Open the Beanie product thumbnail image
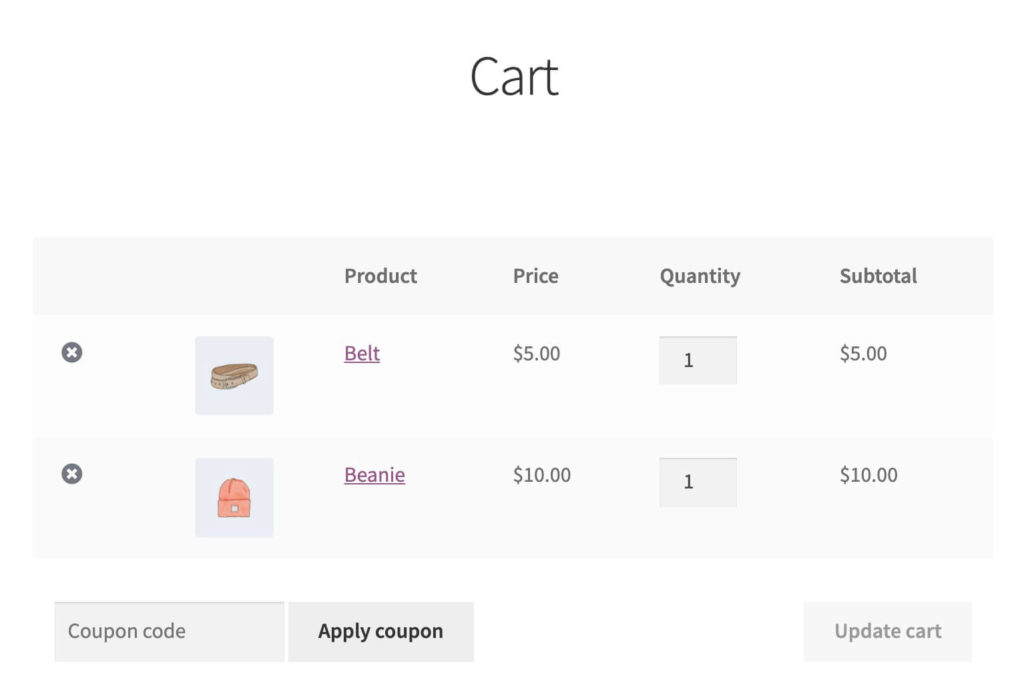1024x694 pixels. 234,497
